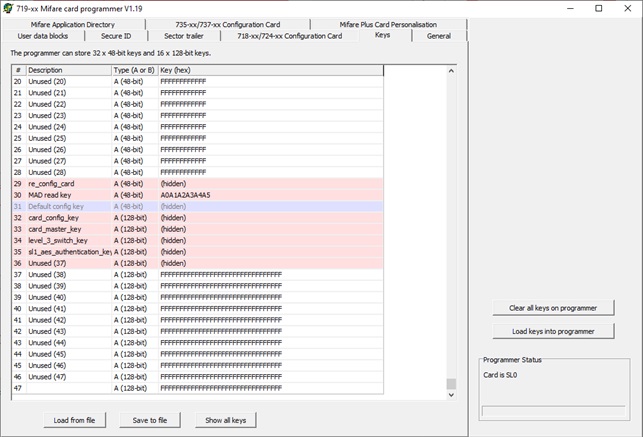This screenshot has width=643, height=437.
Task: Select the Unused (42) description
Action: [x=47, y=320]
